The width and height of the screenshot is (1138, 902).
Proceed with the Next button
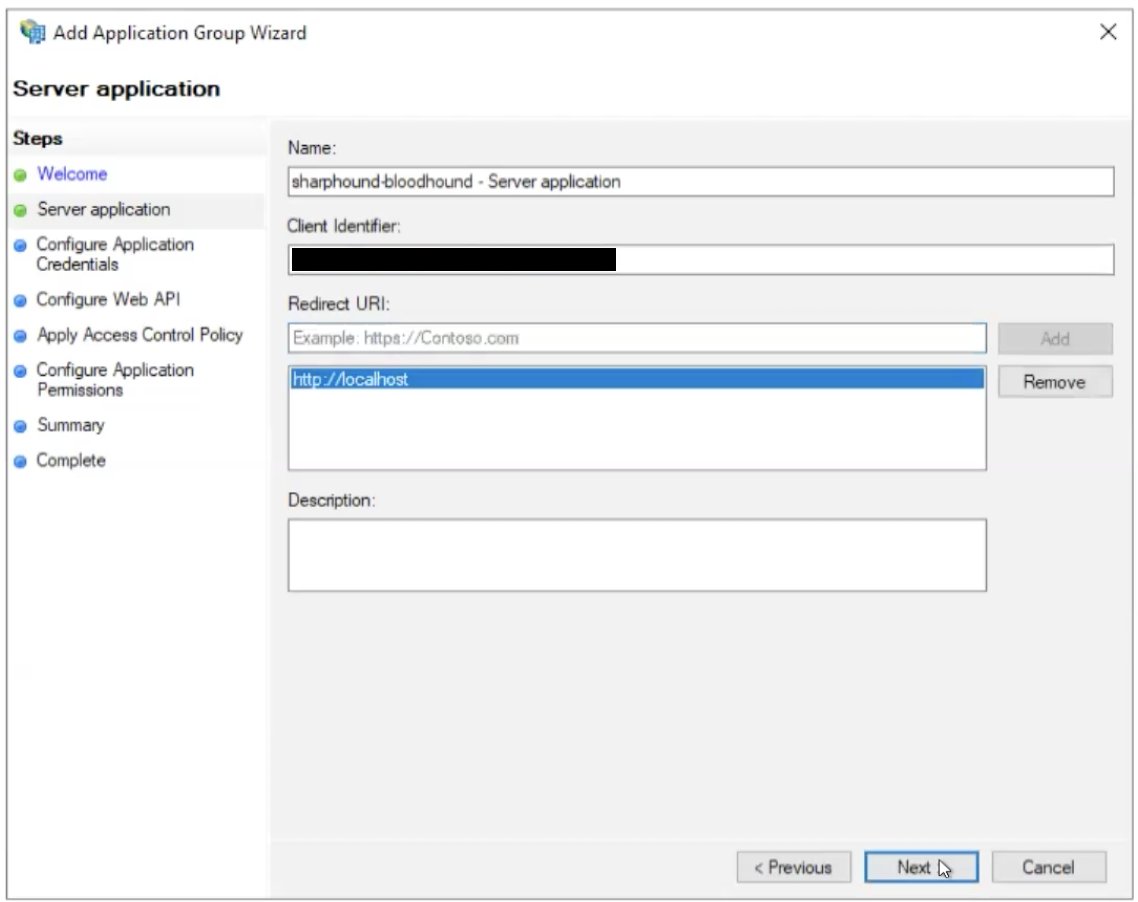coord(921,867)
